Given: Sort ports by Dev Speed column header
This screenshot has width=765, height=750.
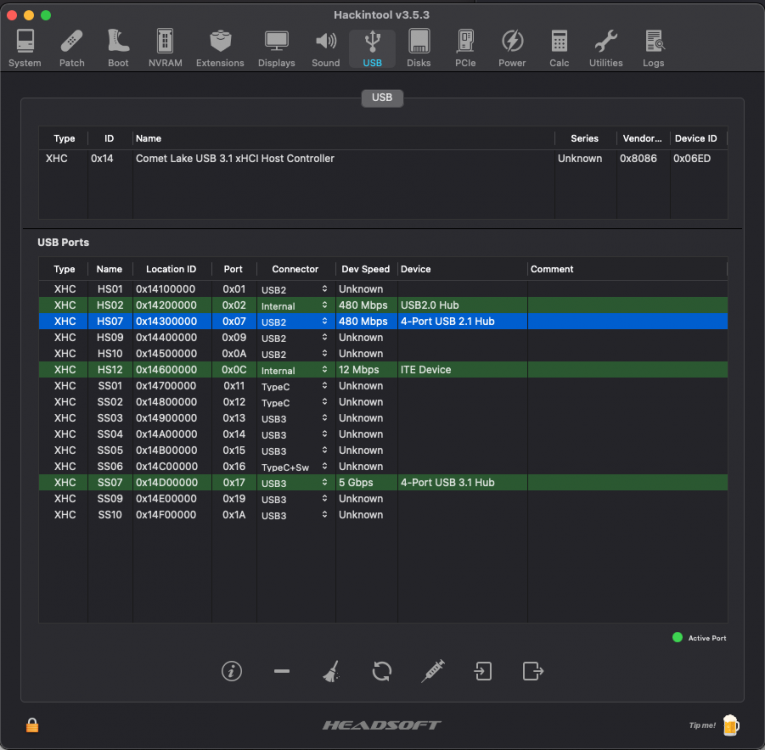Looking at the screenshot, I should 365,269.
